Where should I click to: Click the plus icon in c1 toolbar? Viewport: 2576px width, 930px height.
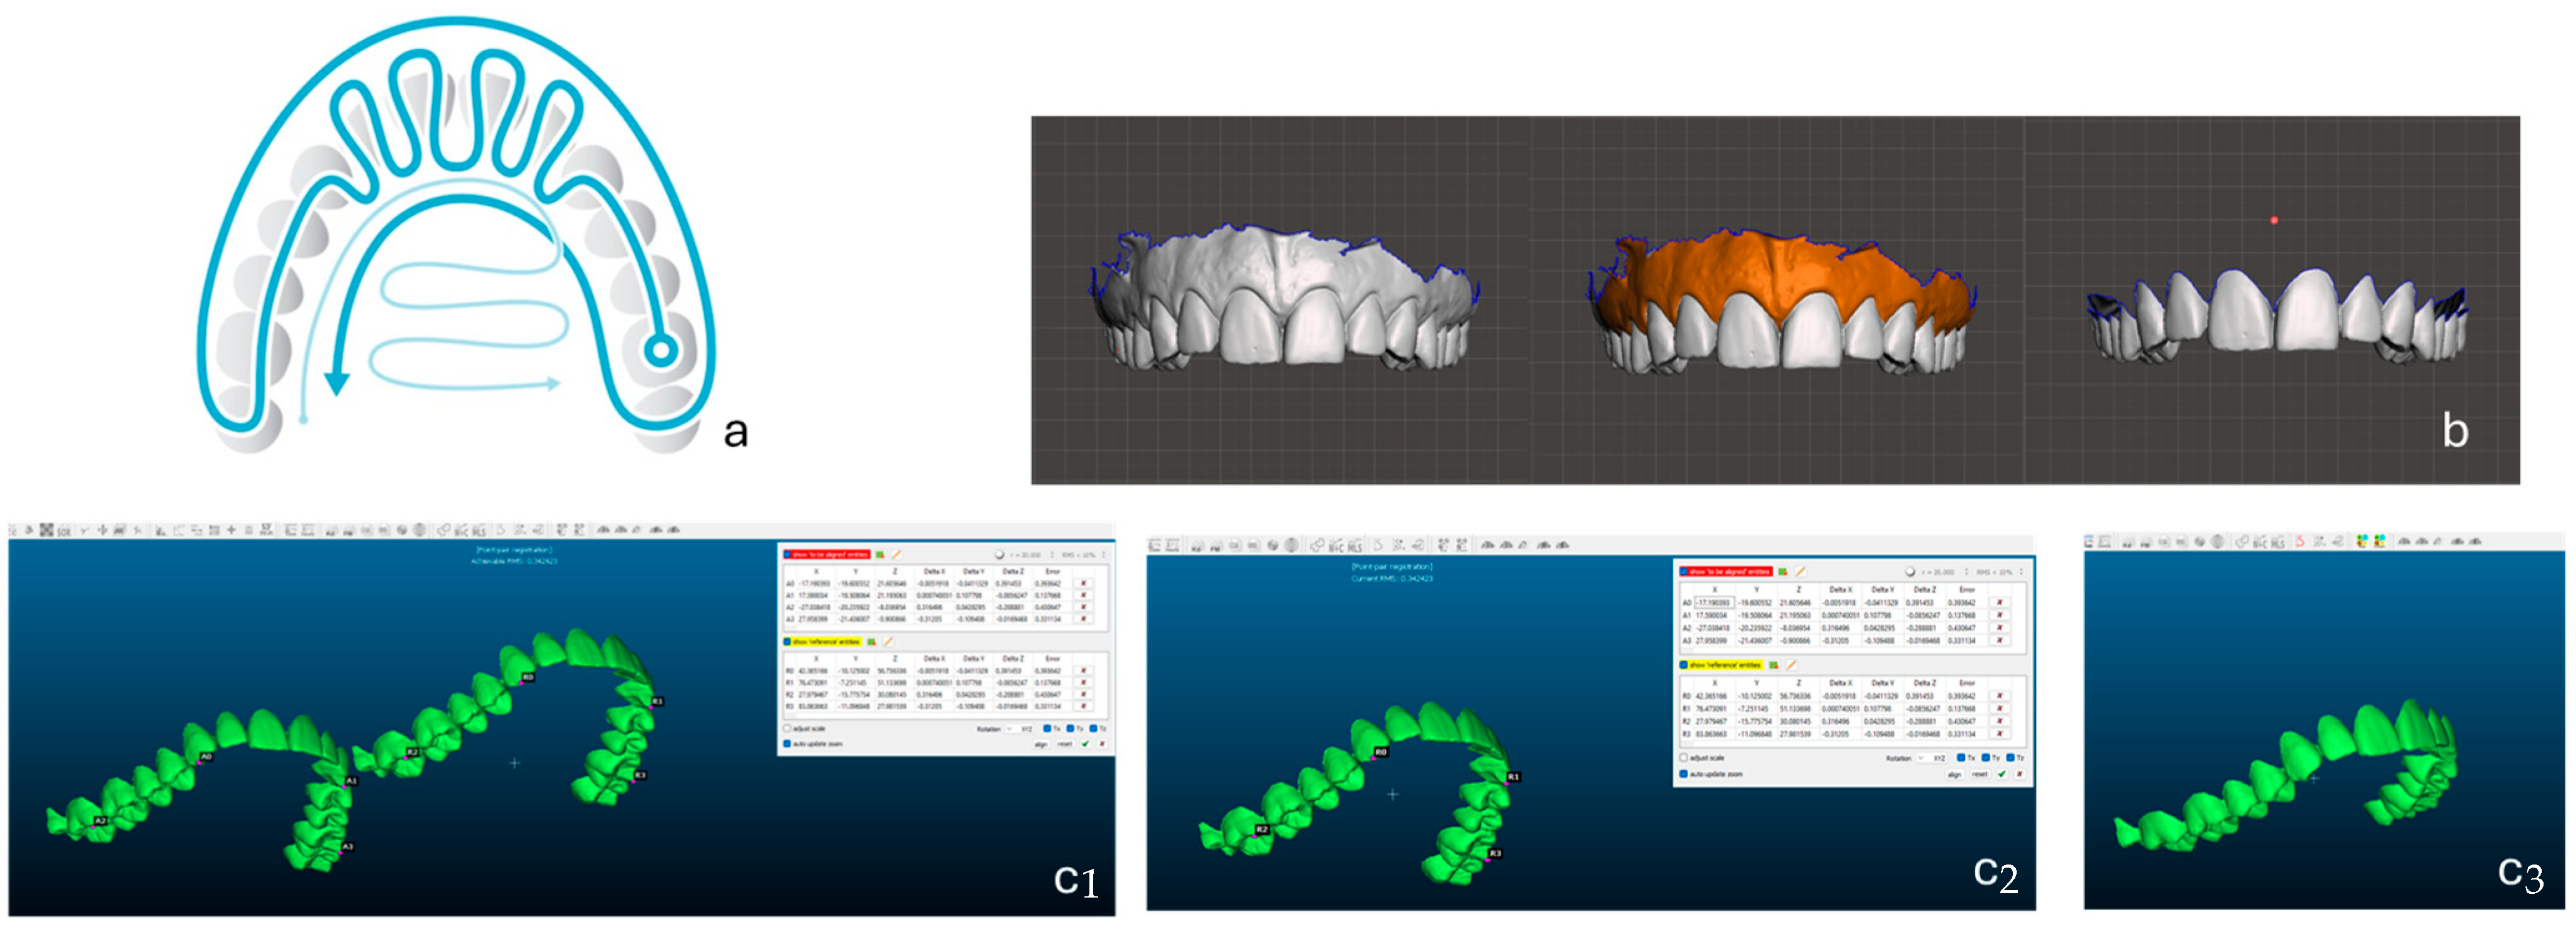pos(231,530)
